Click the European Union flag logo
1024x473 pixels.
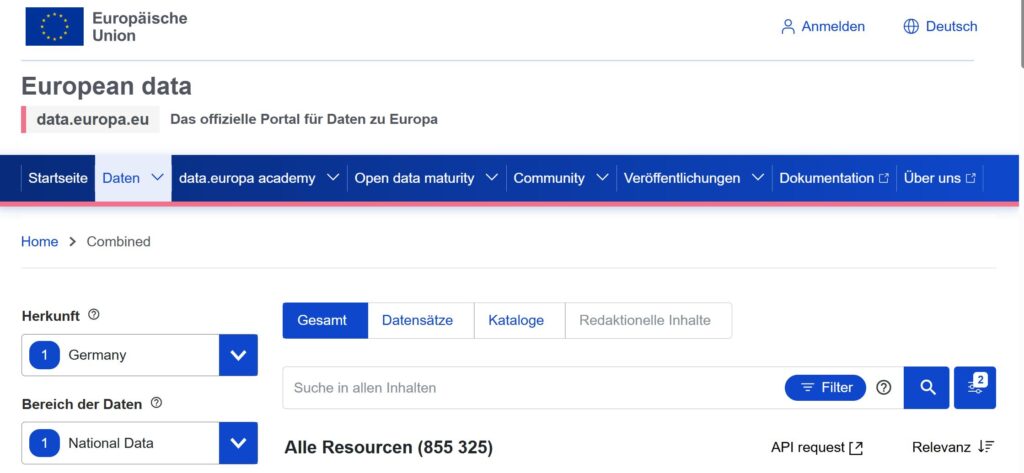54,27
